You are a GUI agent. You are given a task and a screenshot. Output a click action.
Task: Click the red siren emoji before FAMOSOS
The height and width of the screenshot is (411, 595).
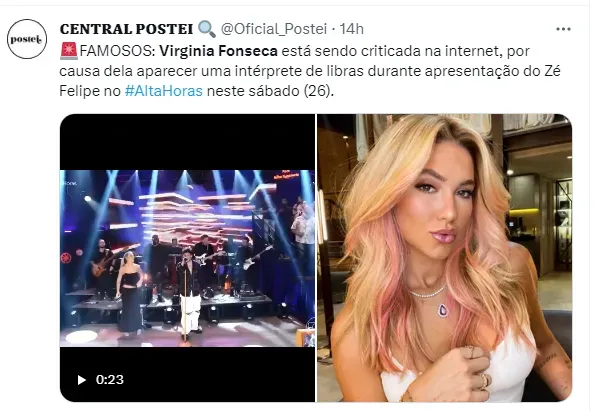[69, 51]
